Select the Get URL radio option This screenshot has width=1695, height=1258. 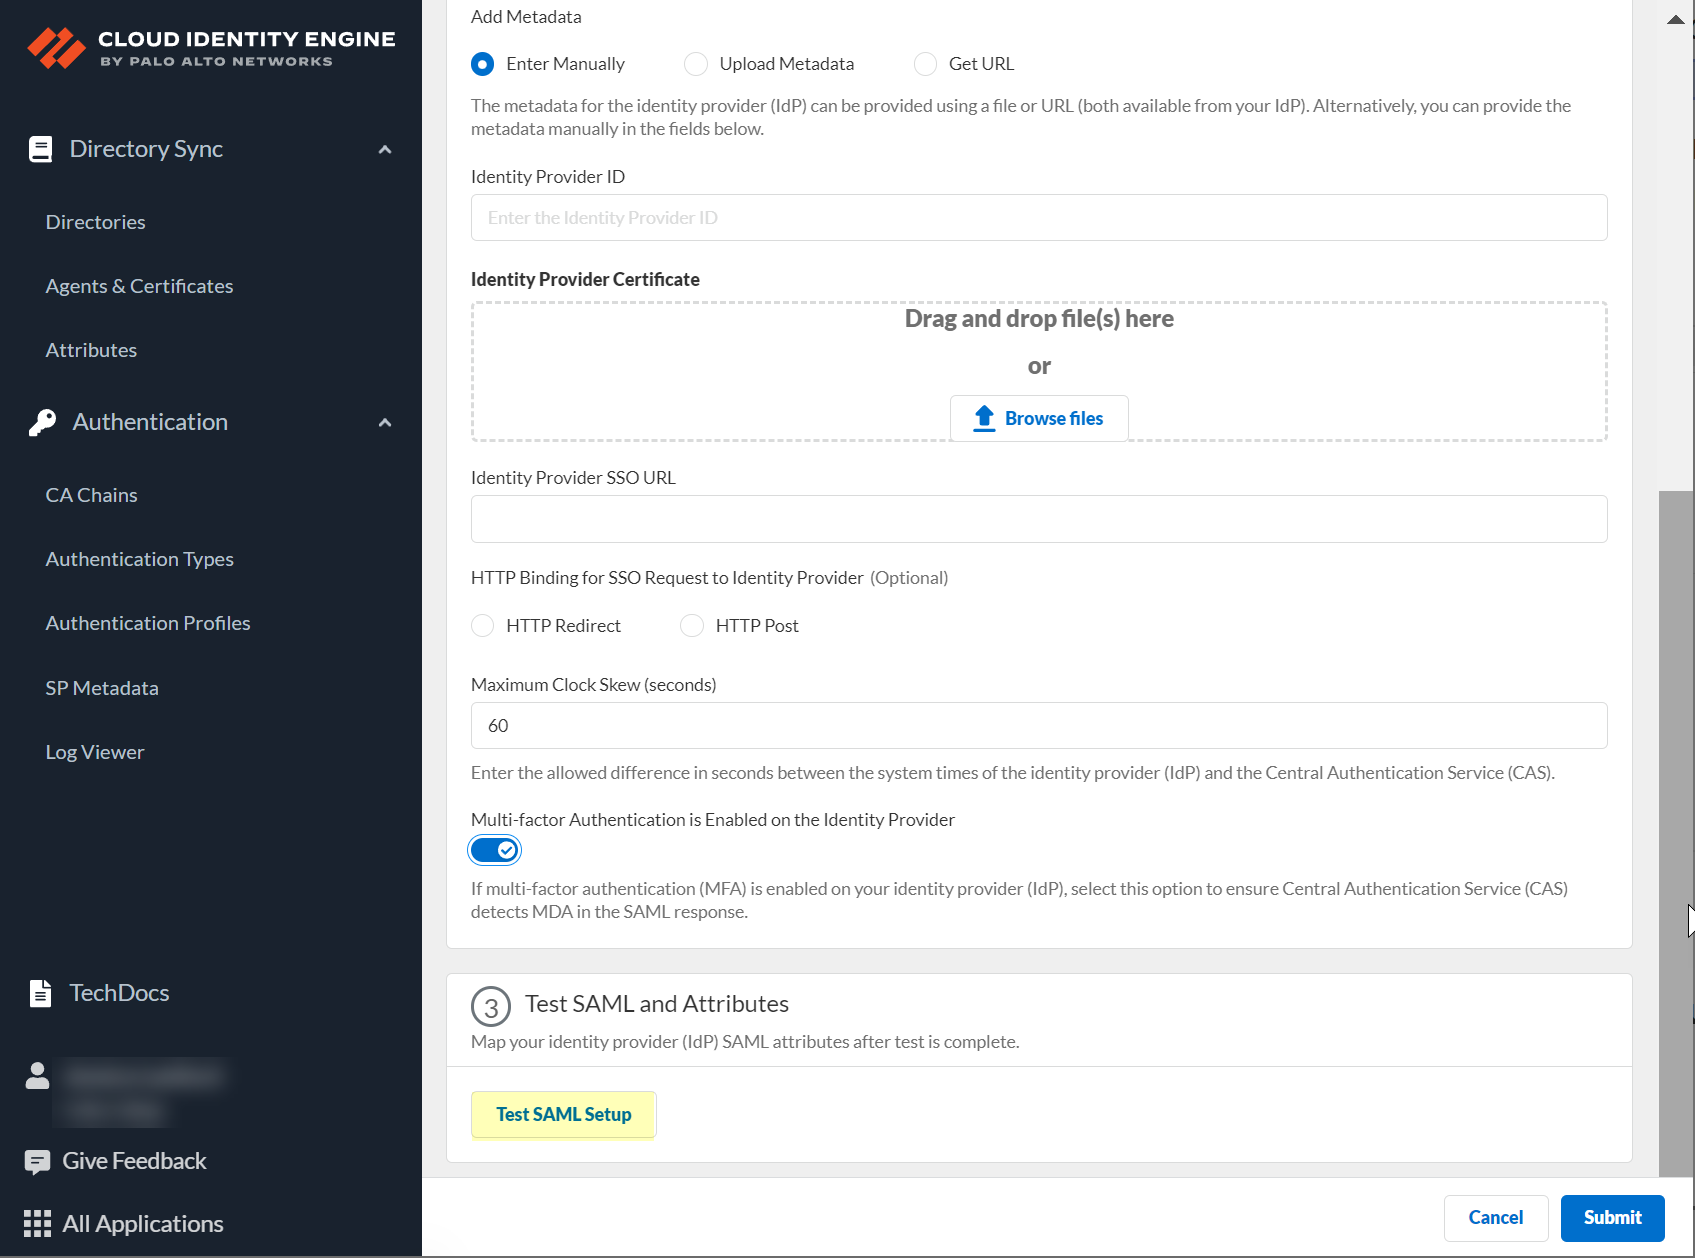(925, 64)
